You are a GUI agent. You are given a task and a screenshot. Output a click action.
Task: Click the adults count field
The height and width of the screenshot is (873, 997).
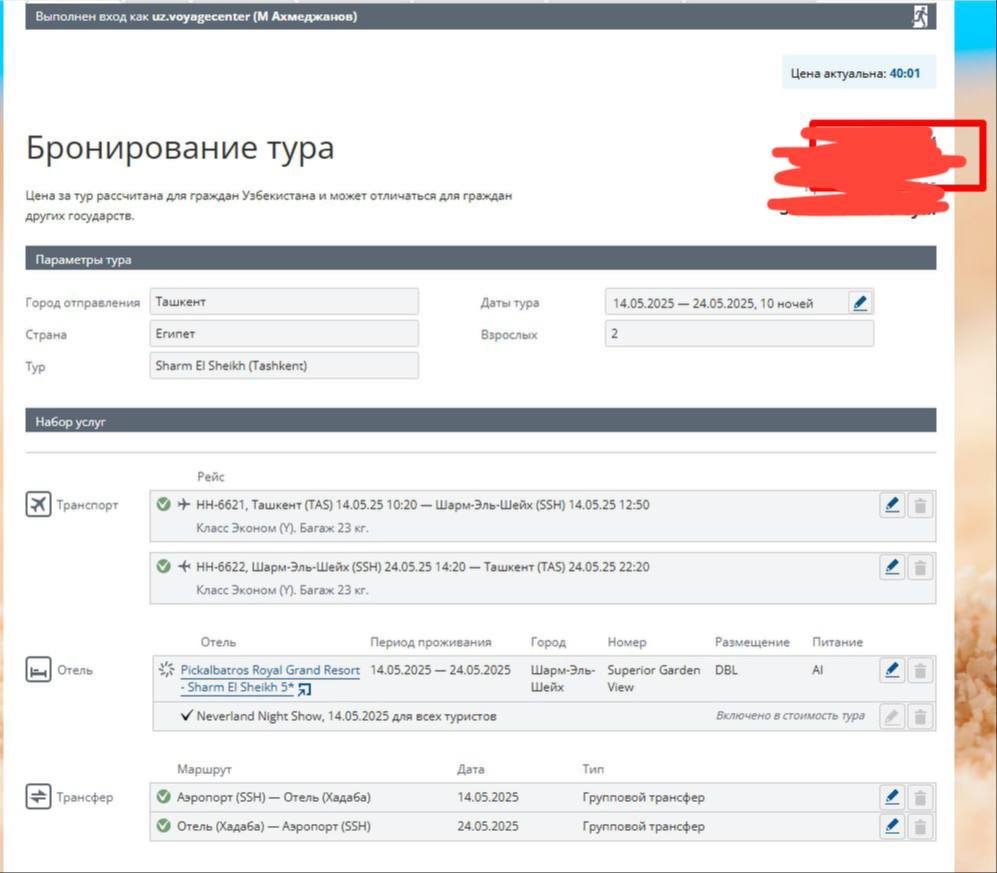pos(739,334)
